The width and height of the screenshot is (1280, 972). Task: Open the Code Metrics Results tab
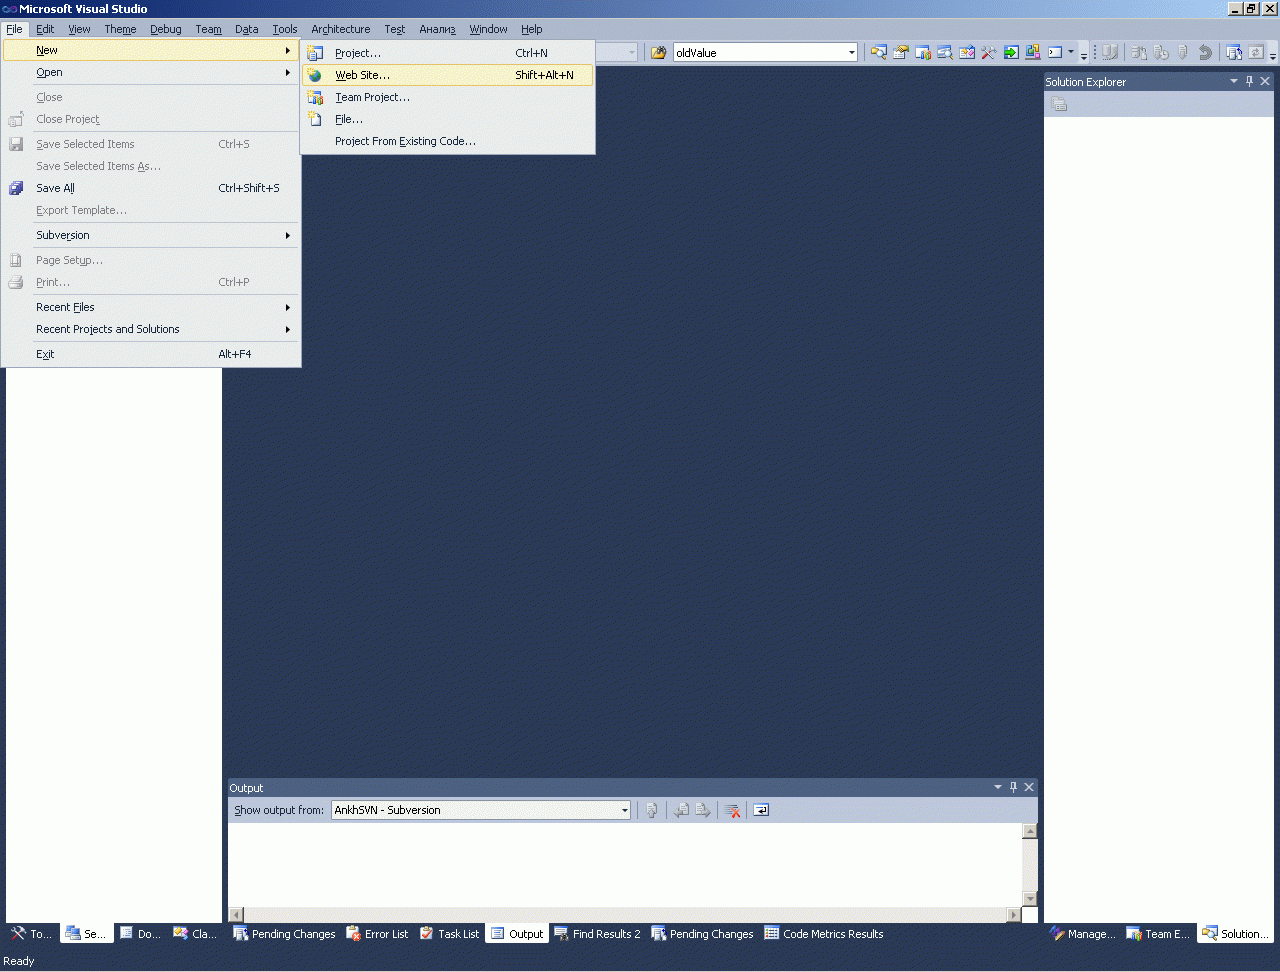824,934
